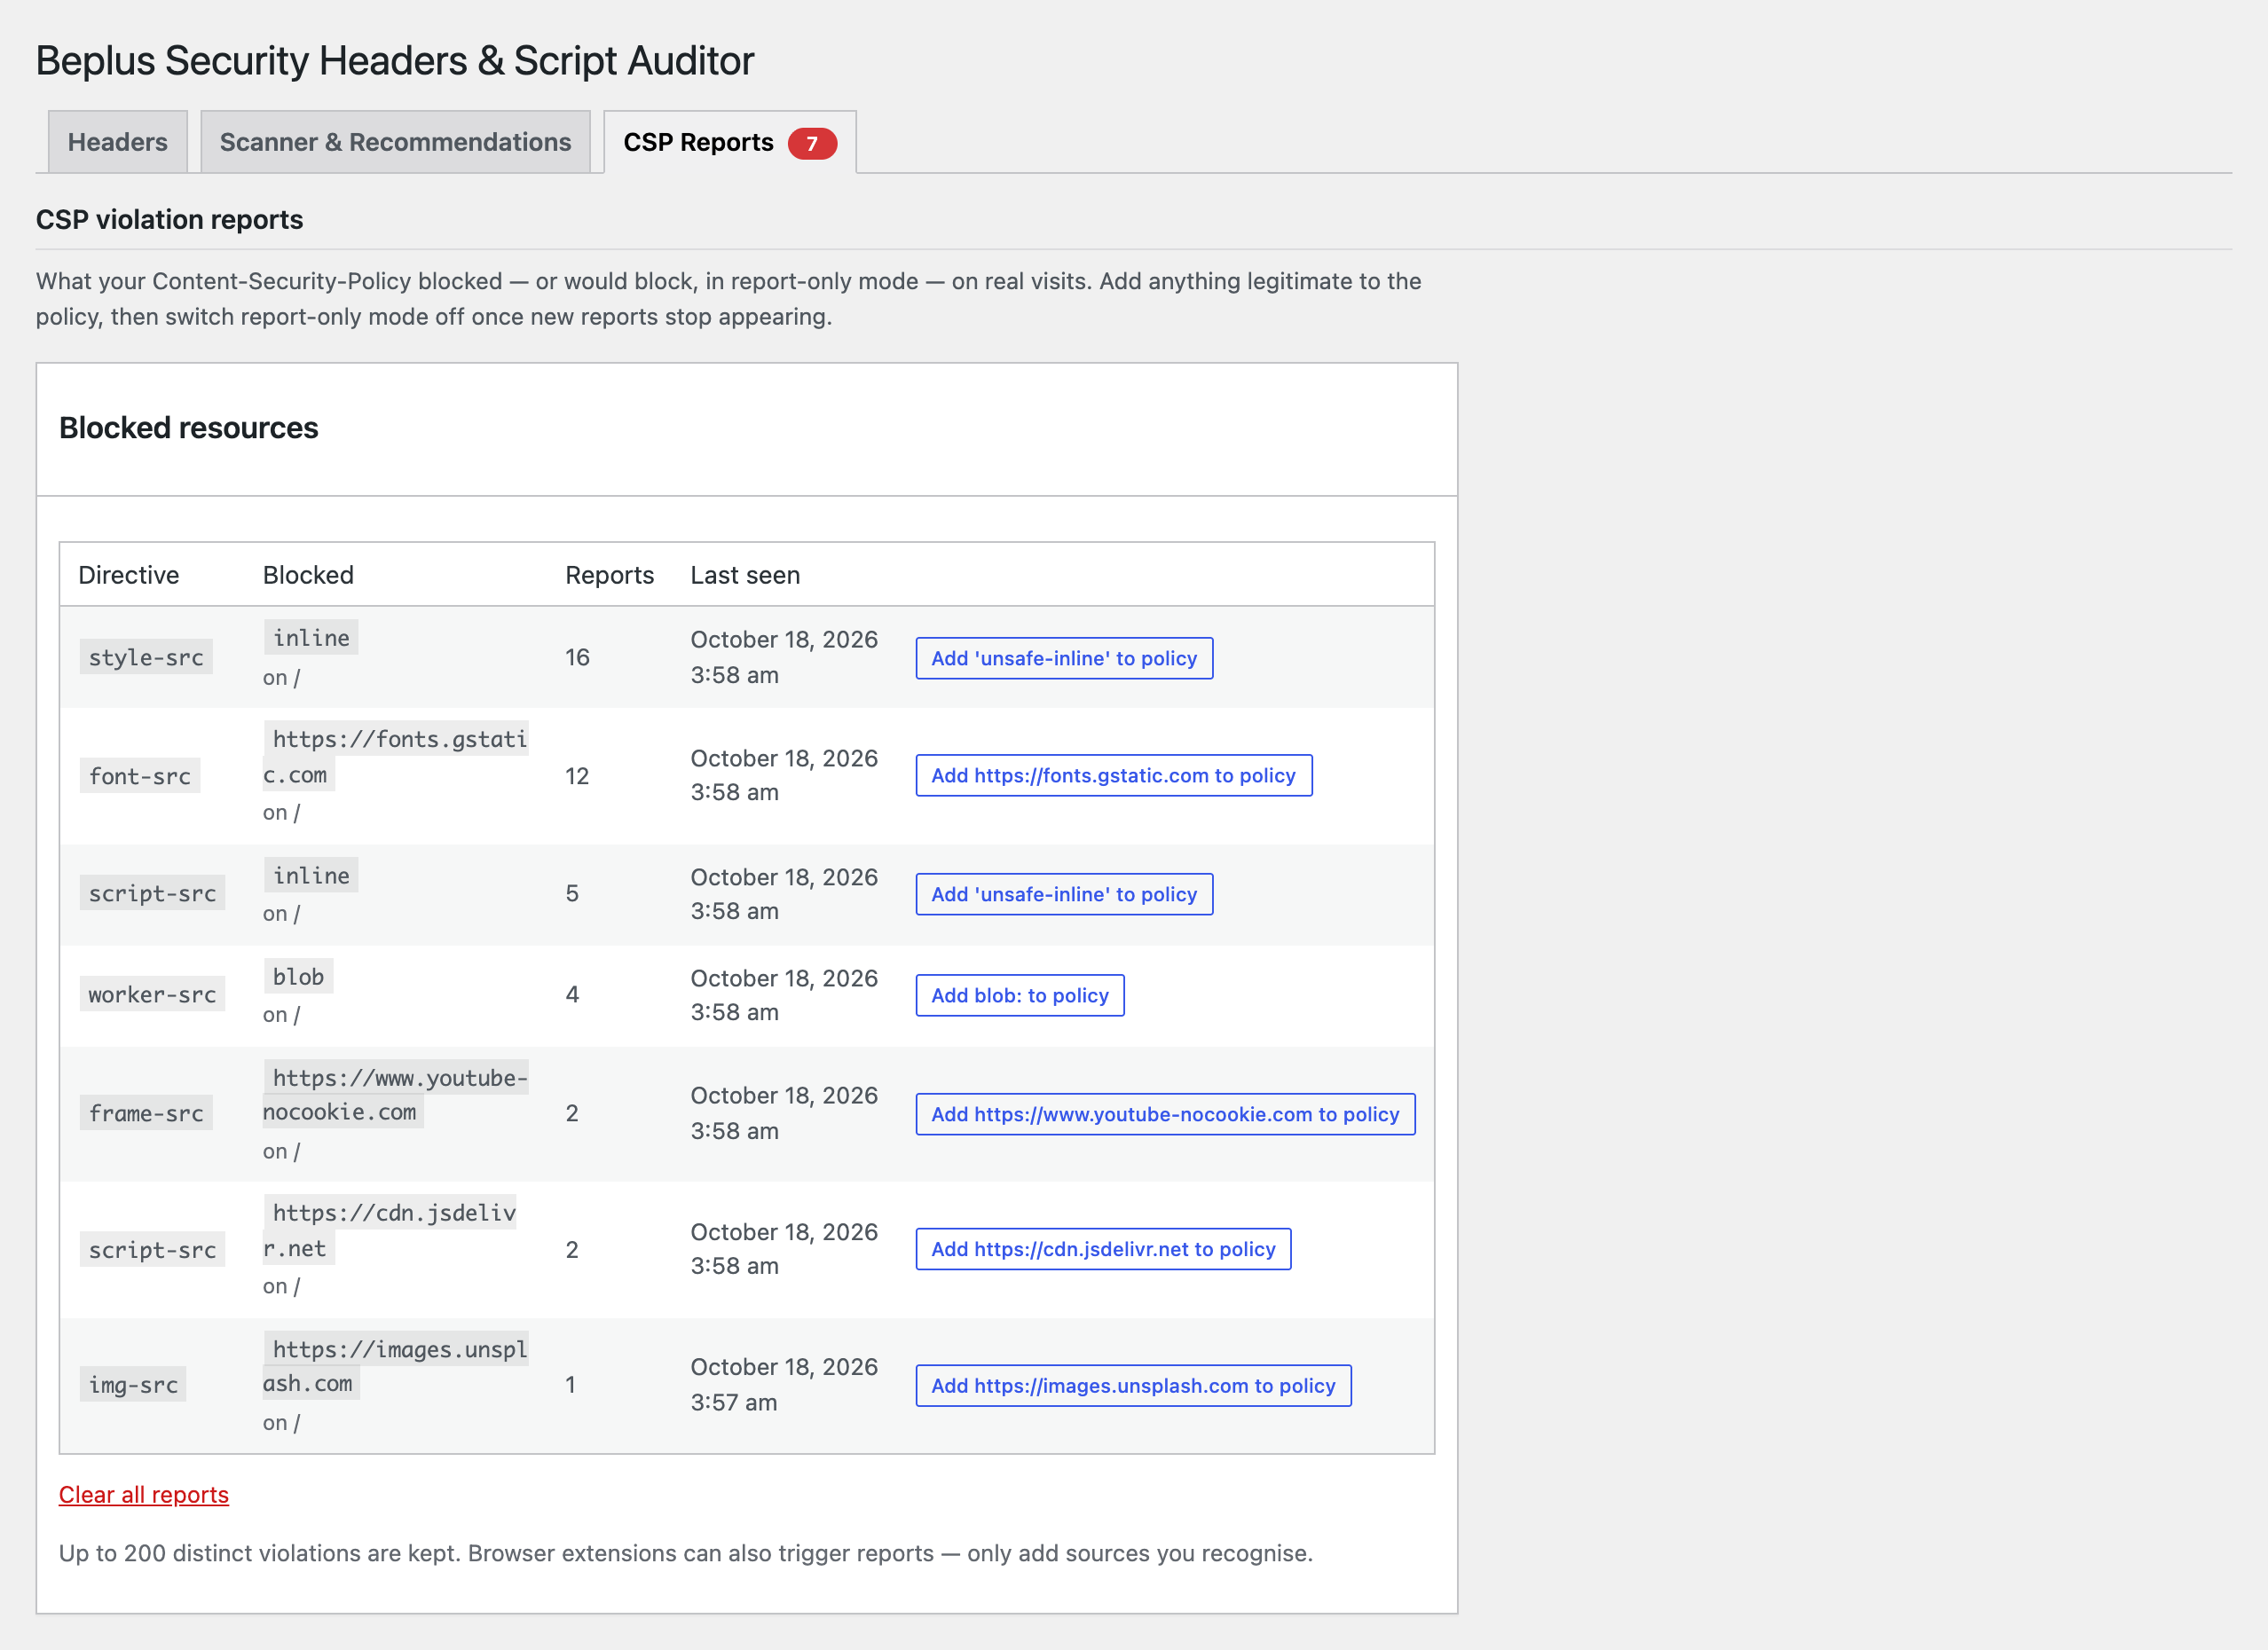Viewport: 2268px width, 1650px height.
Task: Add https://cdn.jsdelivr.net to policy
Action: point(1103,1249)
